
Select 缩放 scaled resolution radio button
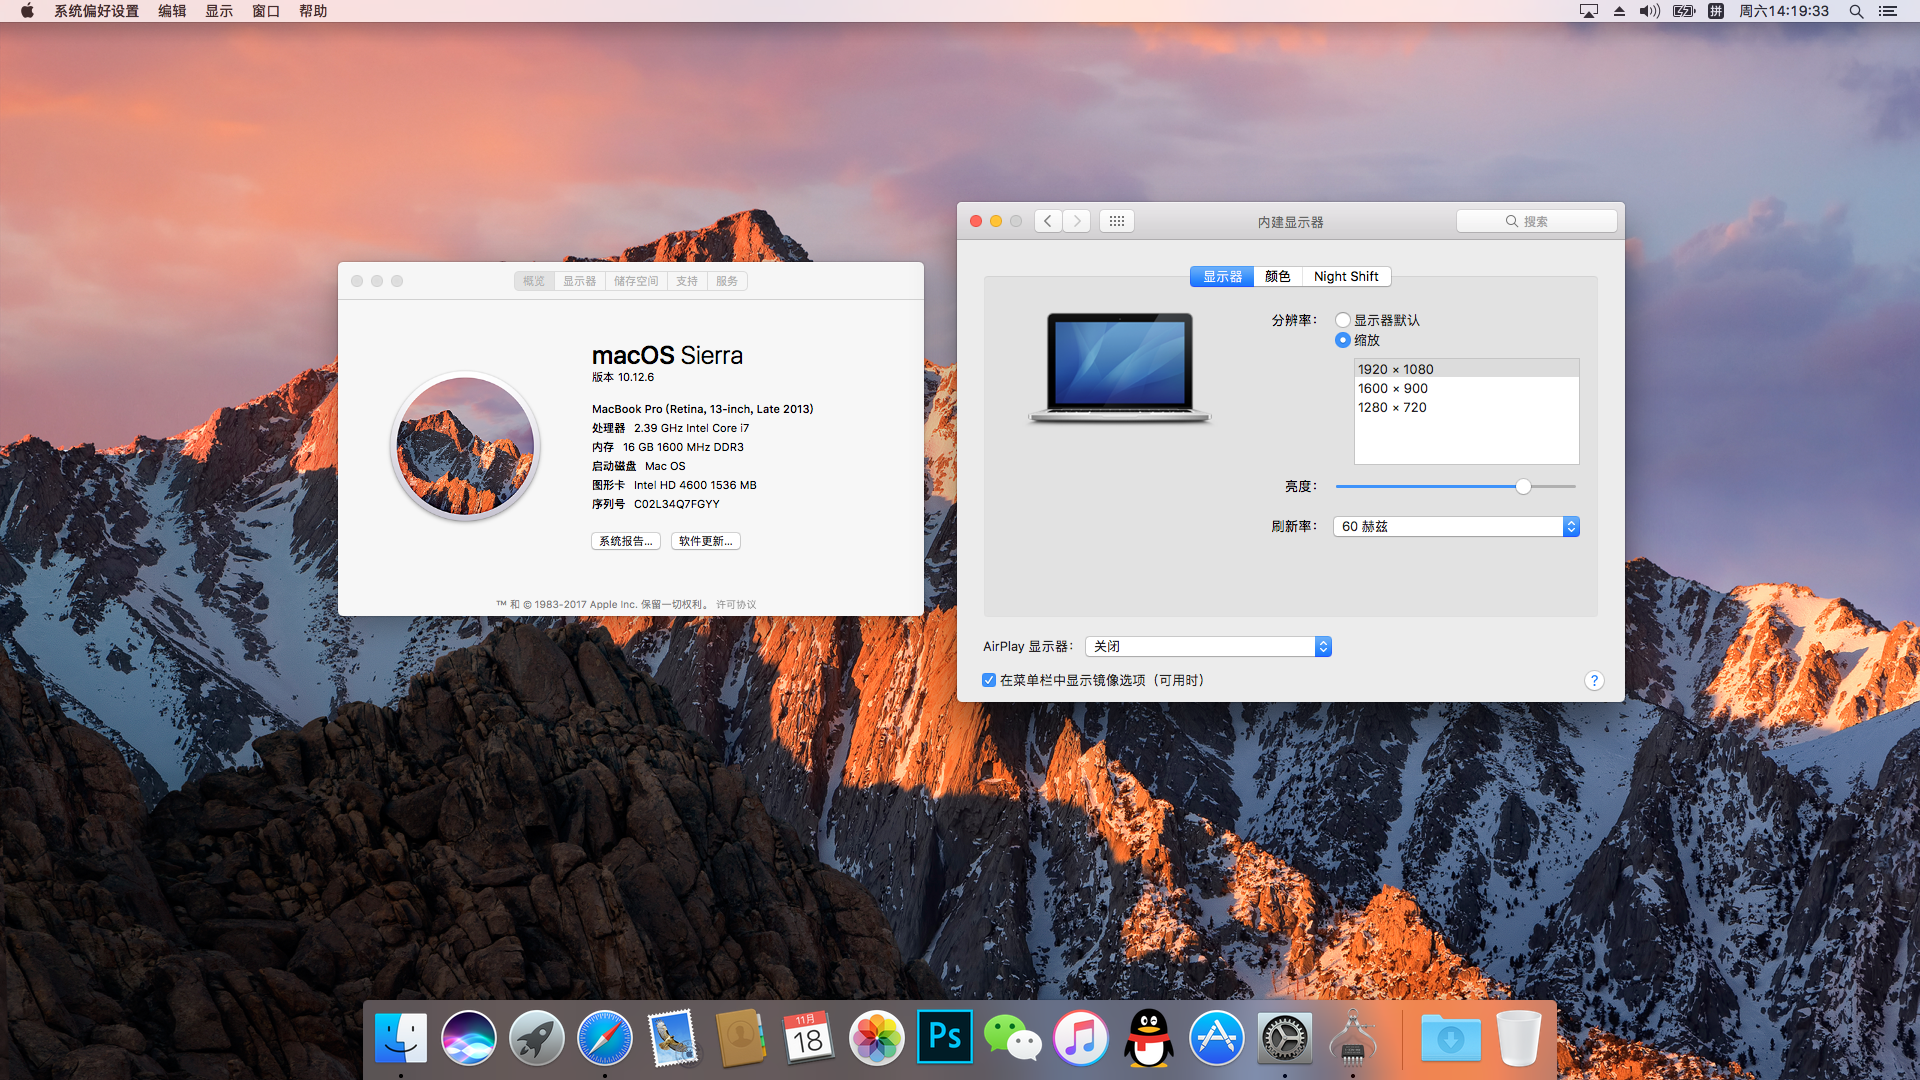pyautogui.click(x=1343, y=340)
